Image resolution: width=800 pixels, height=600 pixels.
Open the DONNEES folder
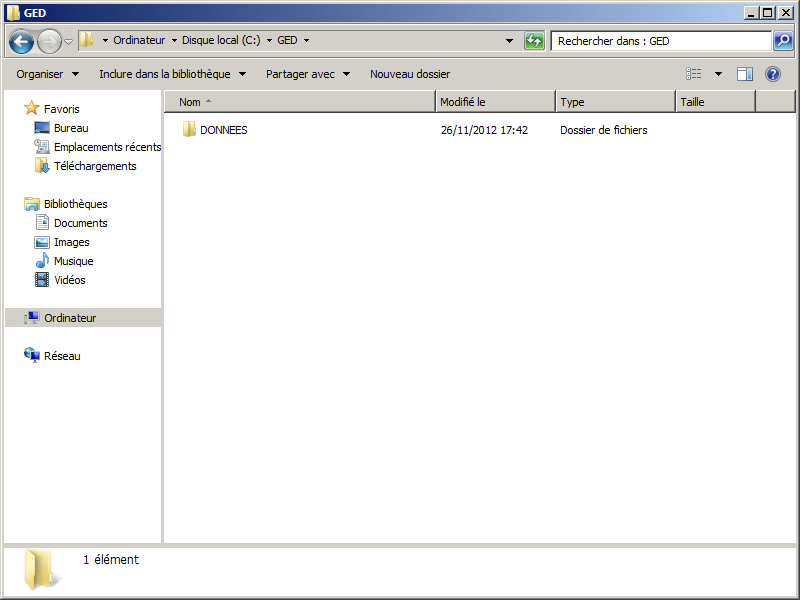tap(223, 130)
